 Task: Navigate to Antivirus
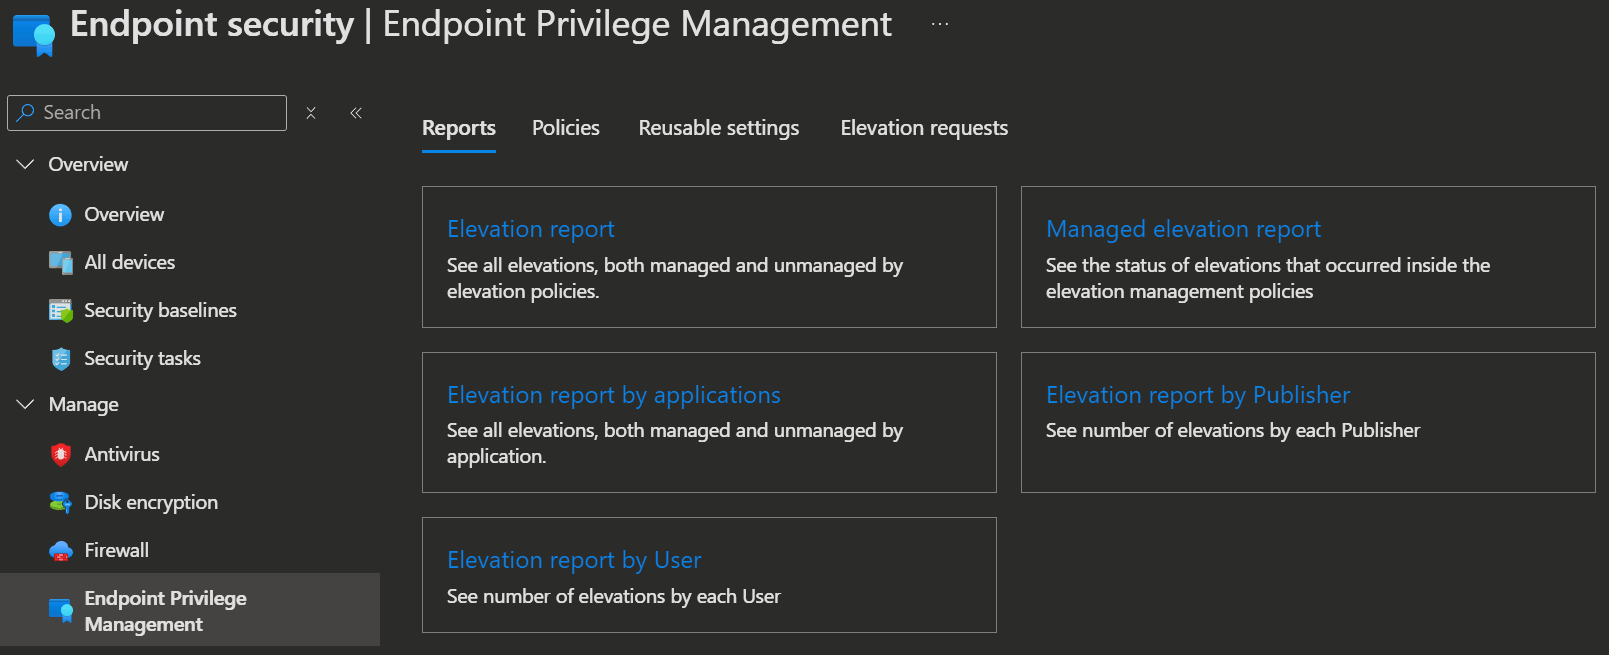(x=122, y=454)
